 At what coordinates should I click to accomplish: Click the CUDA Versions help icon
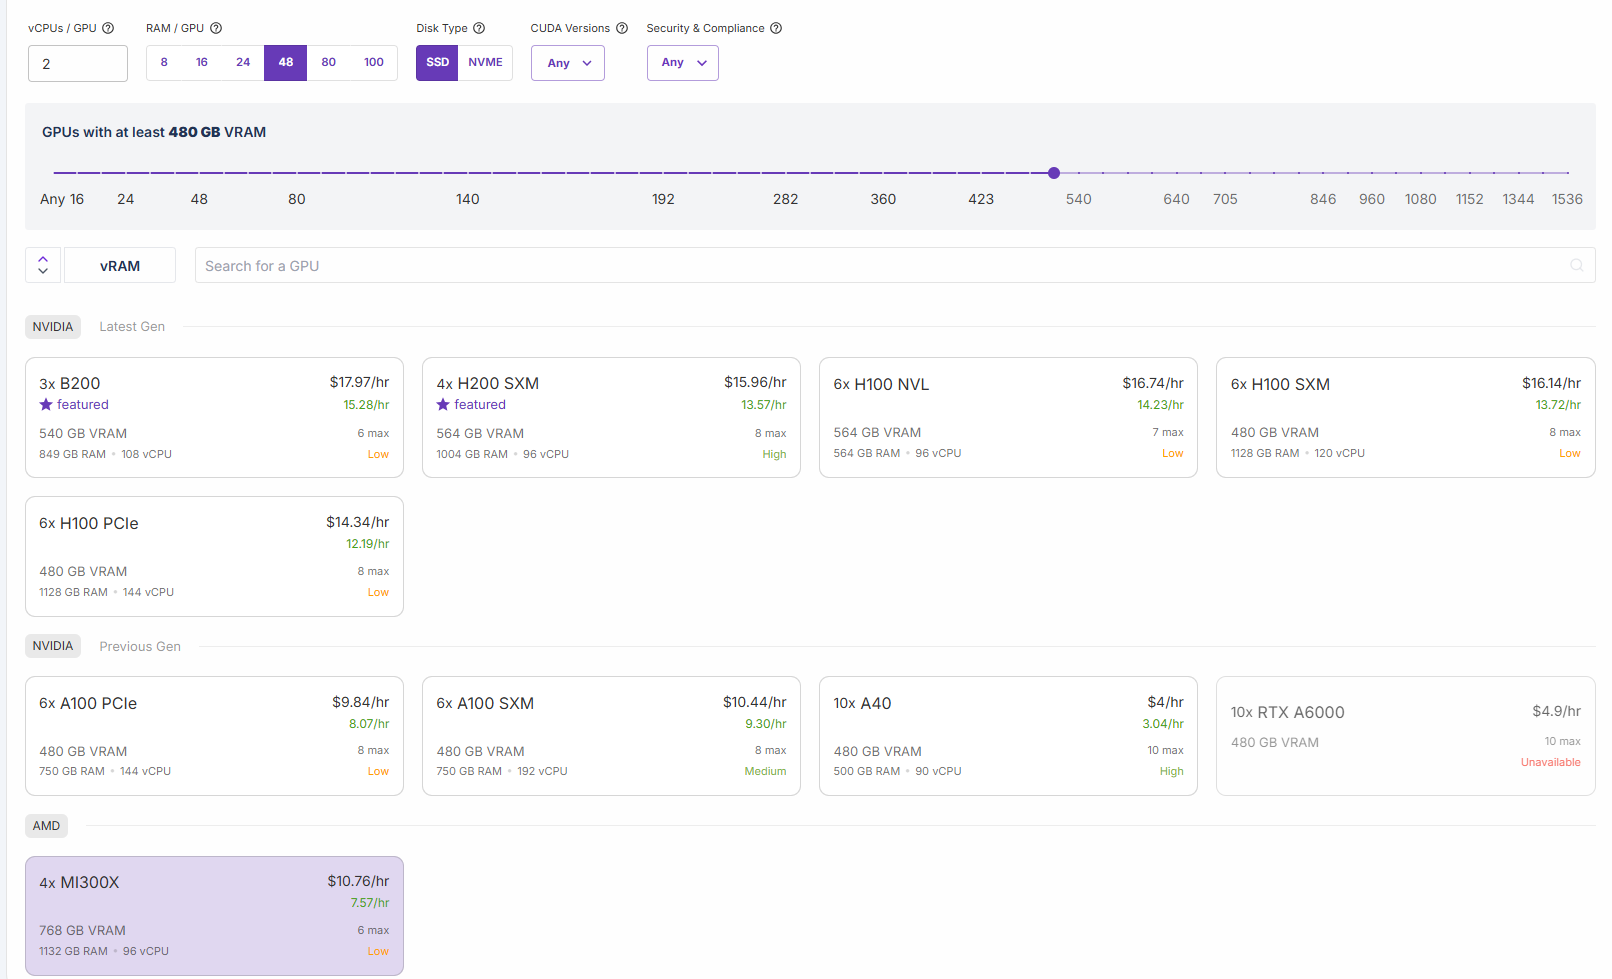622,28
